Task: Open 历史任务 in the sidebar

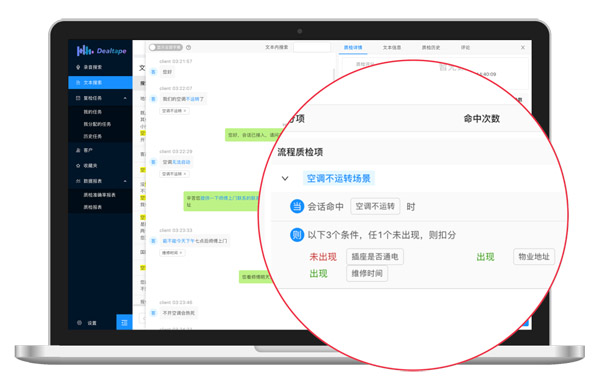Action: click(93, 136)
